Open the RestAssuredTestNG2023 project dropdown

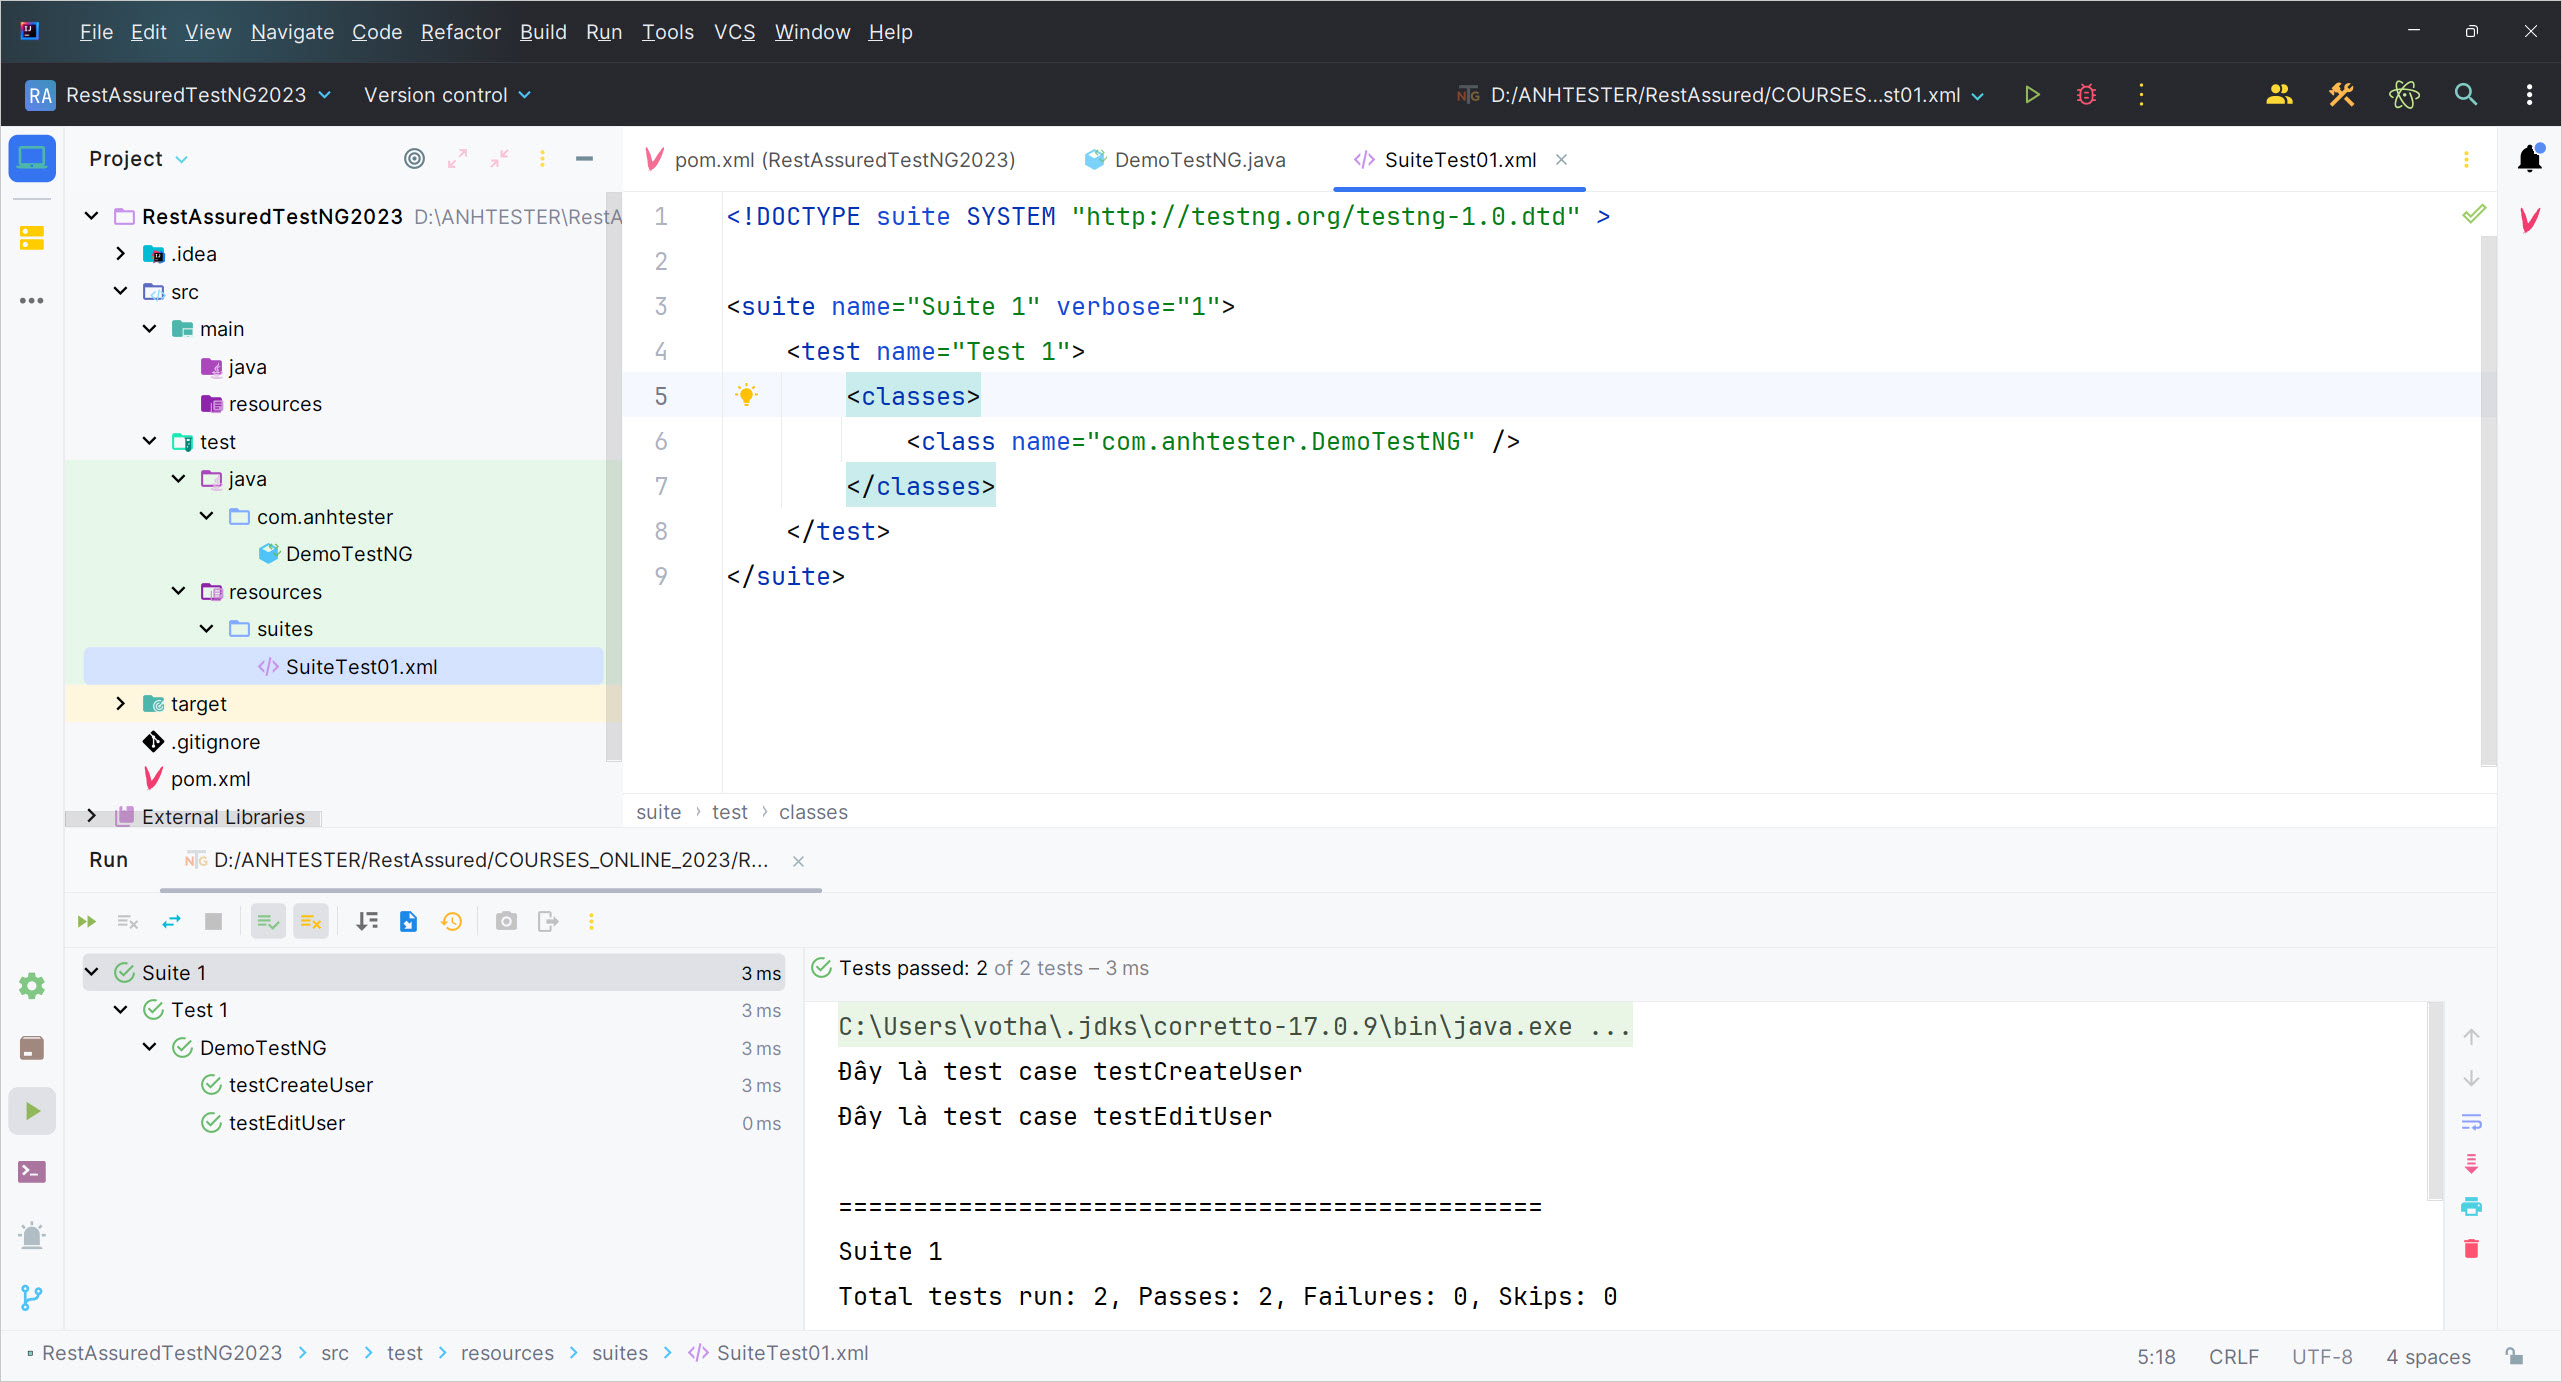coord(179,95)
